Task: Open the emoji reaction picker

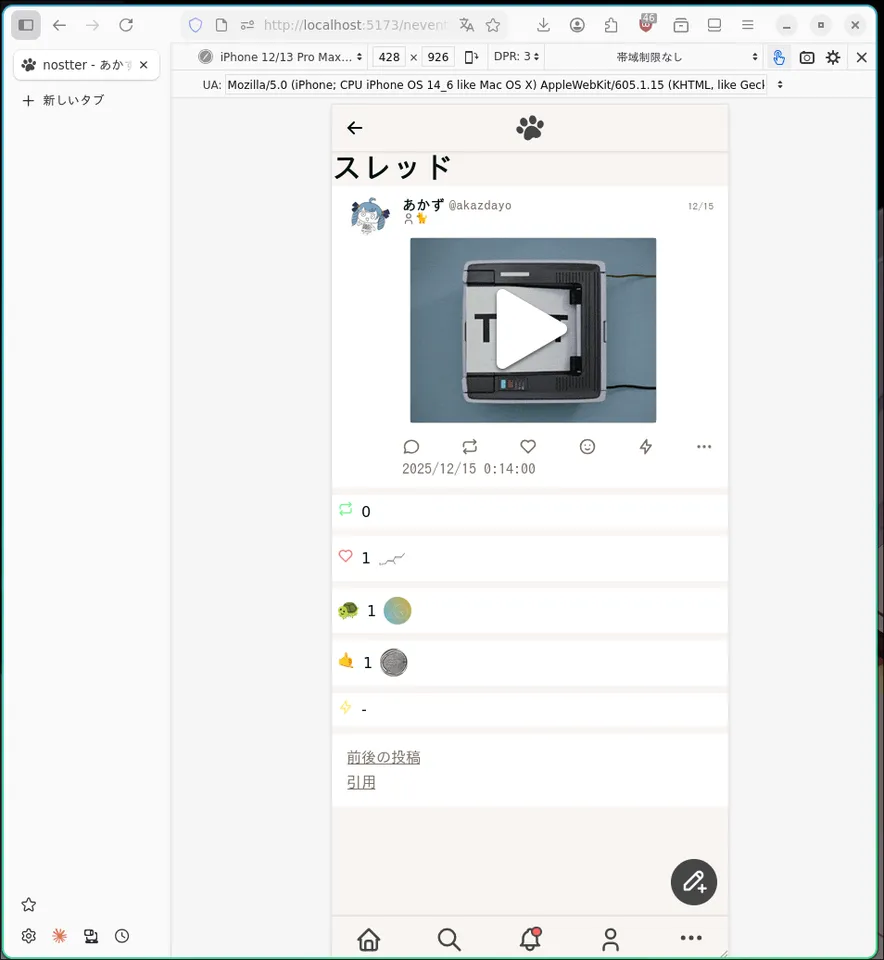Action: [587, 447]
